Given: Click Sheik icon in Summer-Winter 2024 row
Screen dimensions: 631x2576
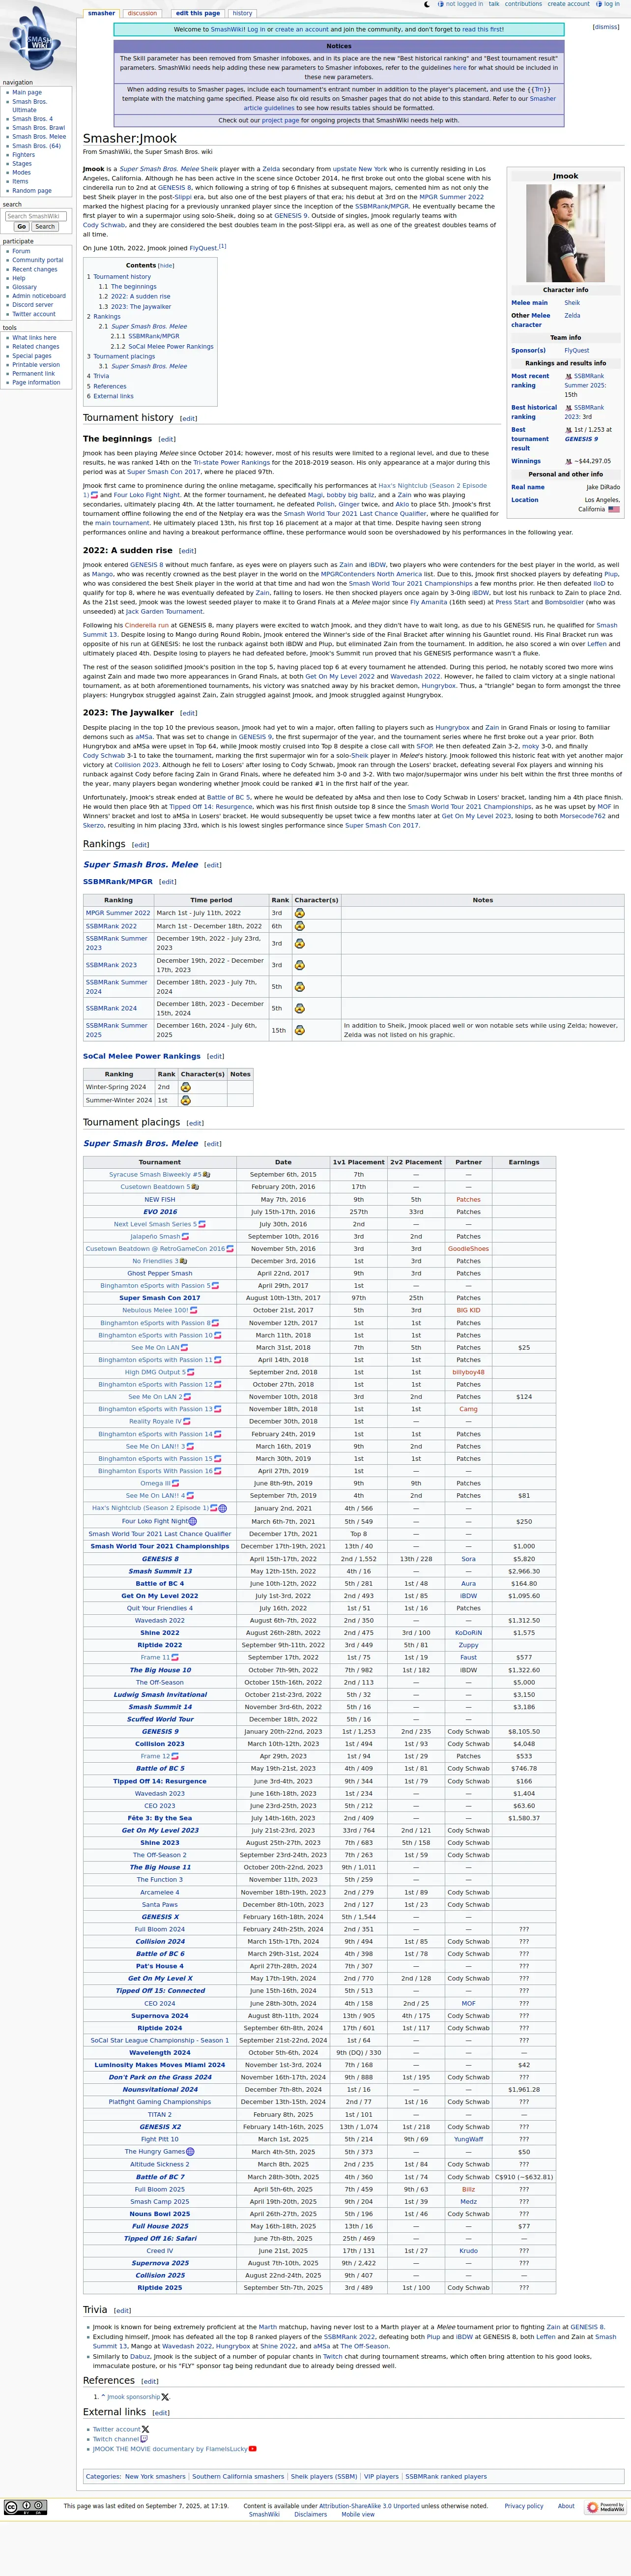Looking at the screenshot, I should point(185,1100).
